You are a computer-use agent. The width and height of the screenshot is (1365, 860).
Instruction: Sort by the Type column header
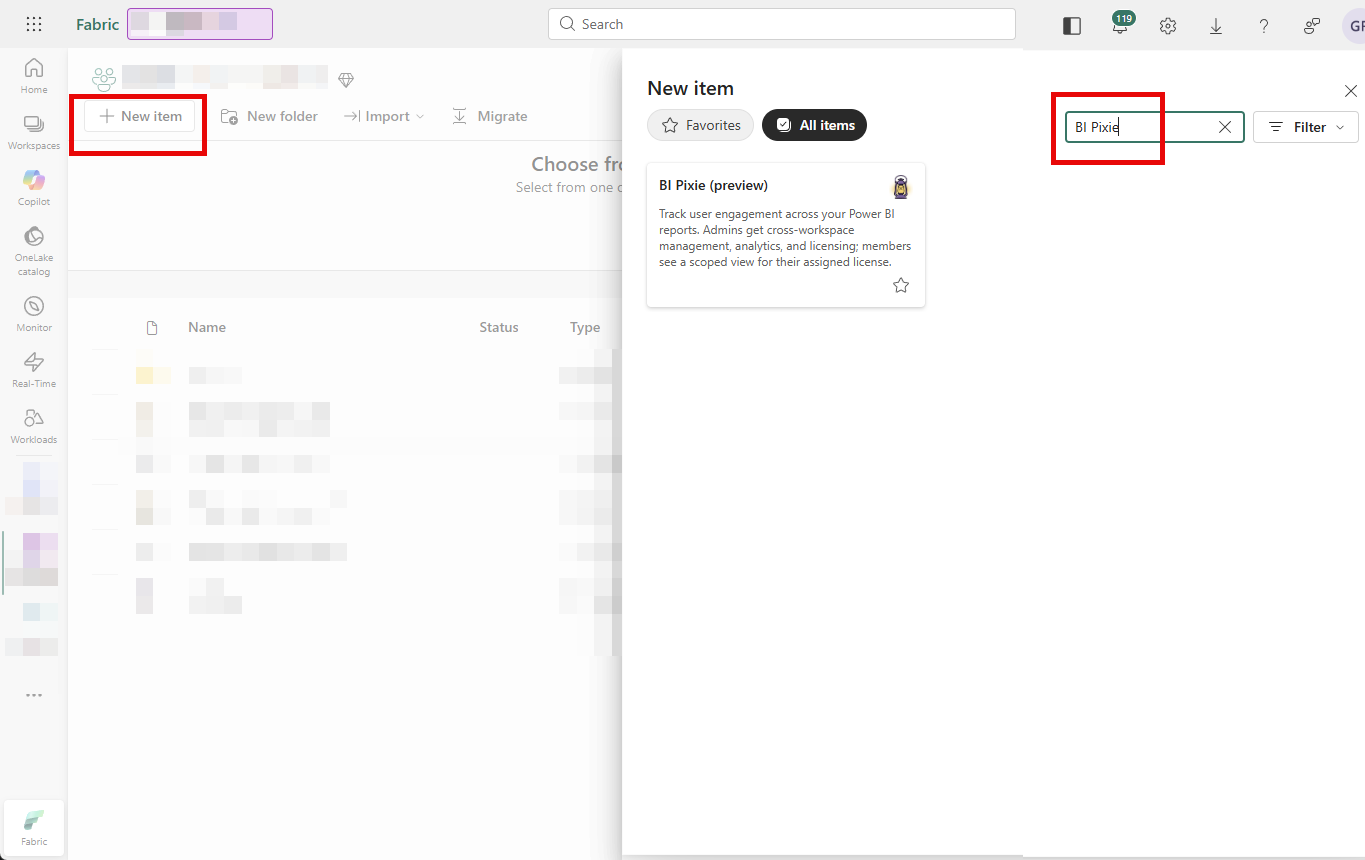585,327
